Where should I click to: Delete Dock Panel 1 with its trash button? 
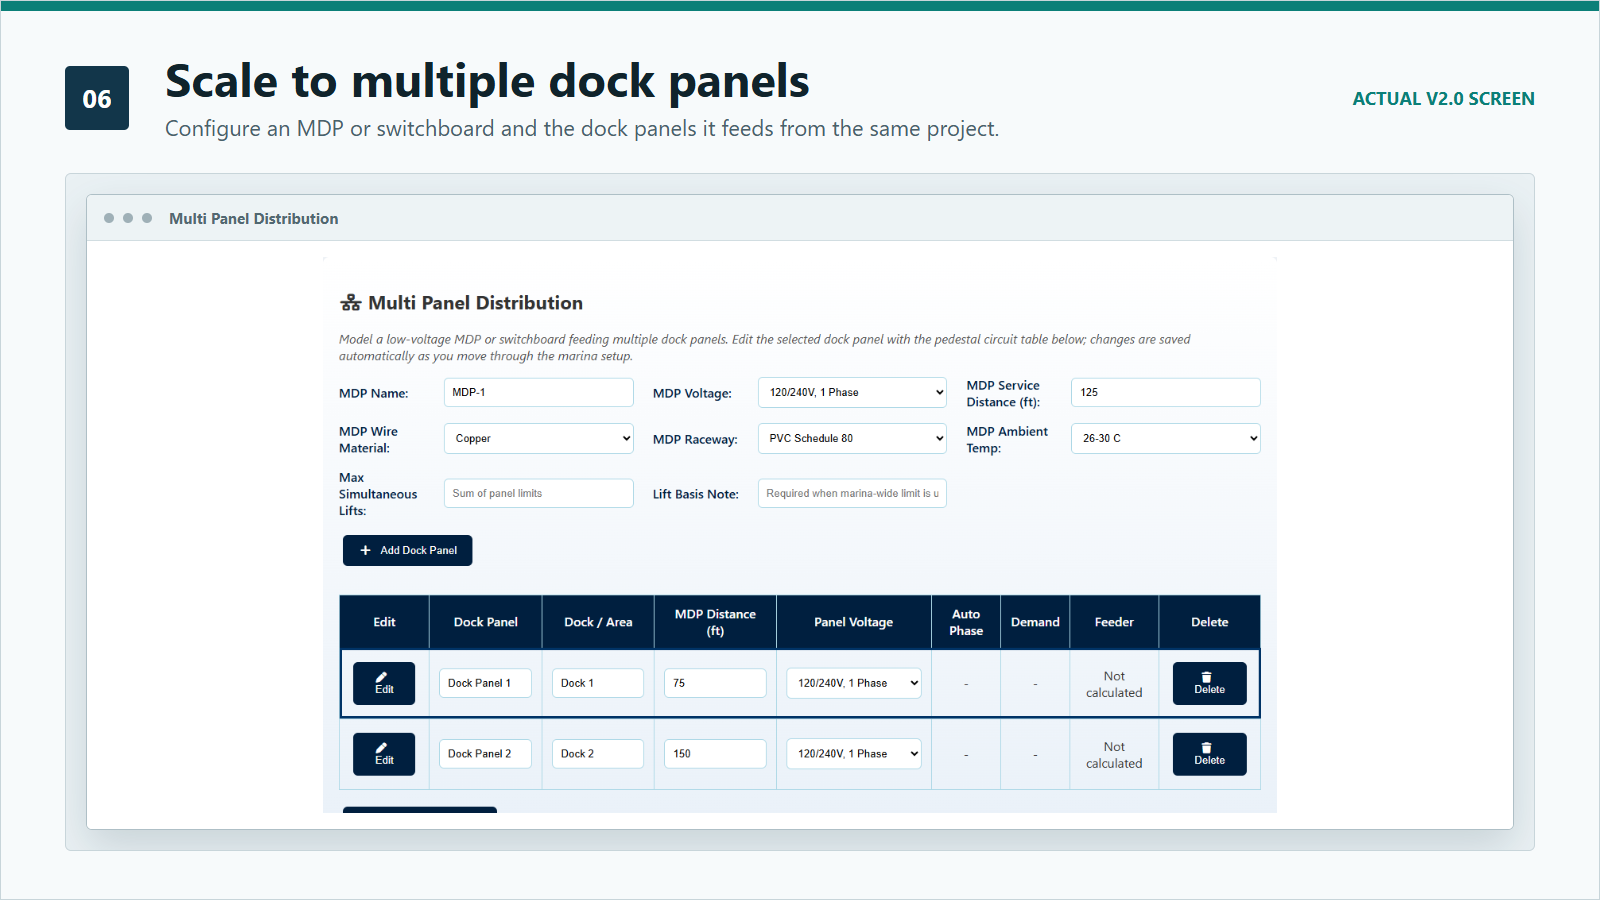pos(1209,684)
